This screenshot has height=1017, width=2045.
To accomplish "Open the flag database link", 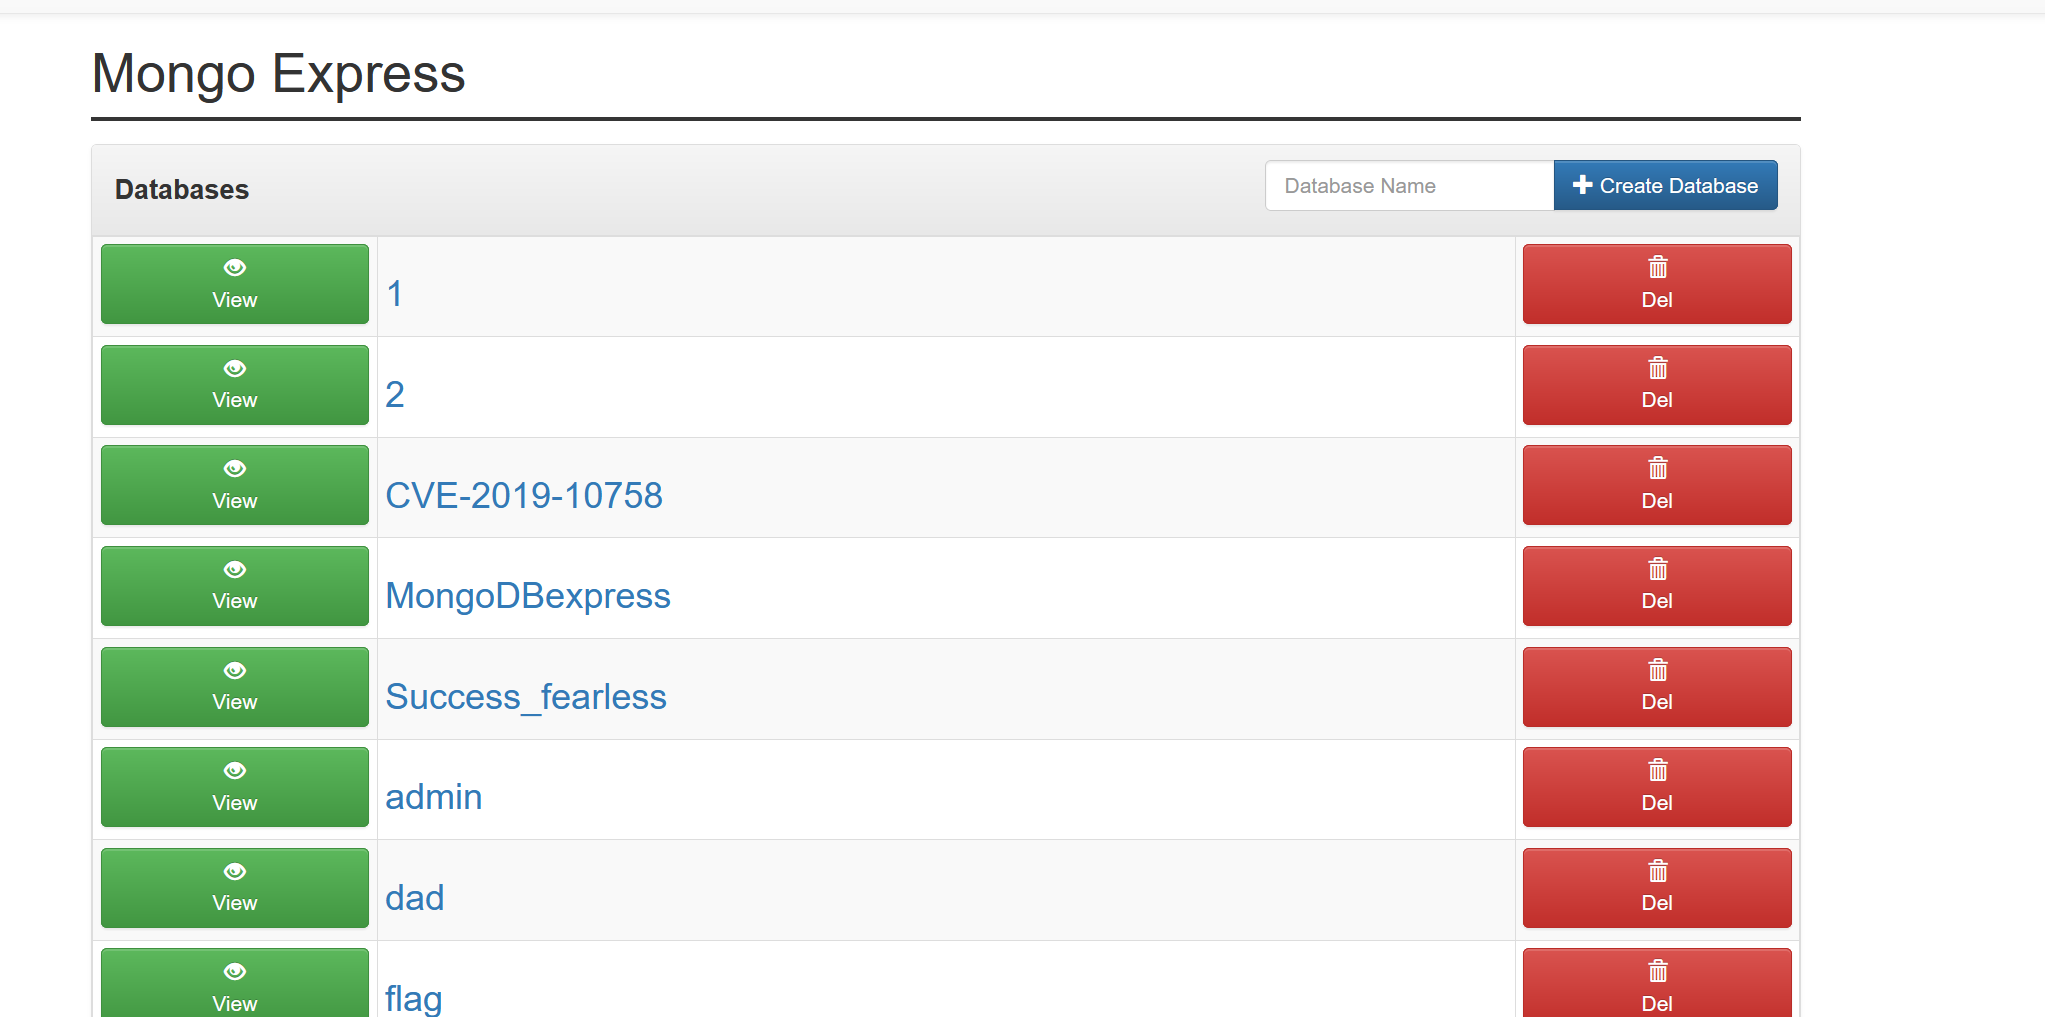I will click(x=414, y=998).
